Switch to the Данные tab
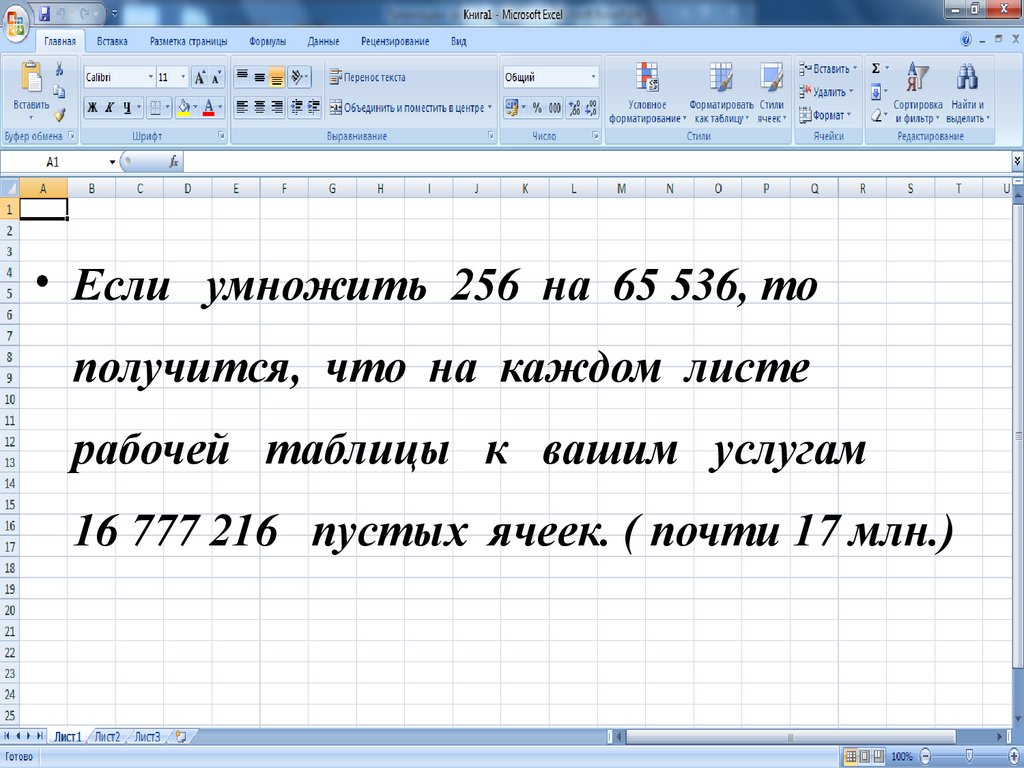Screen dimensions: 1024x768 (x=323, y=41)
